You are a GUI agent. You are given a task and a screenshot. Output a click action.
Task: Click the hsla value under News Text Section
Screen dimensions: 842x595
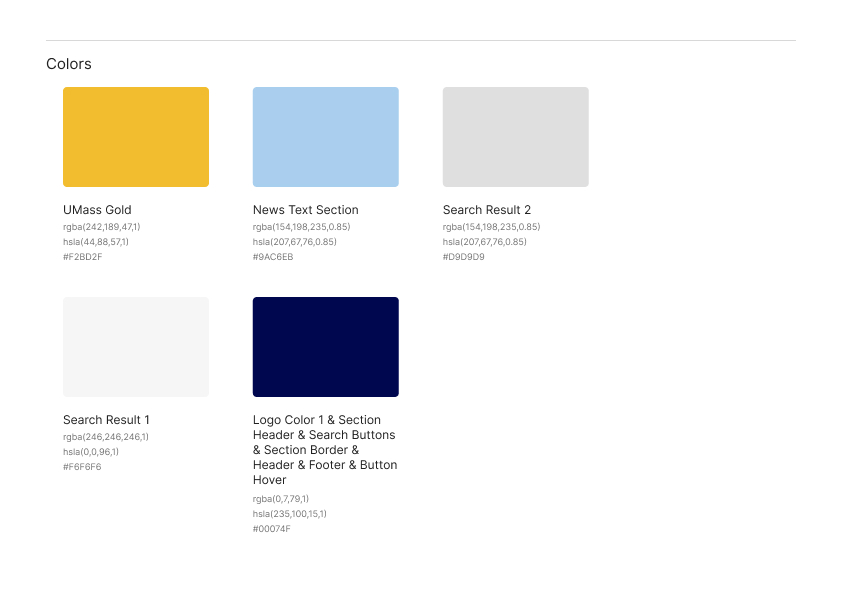295,242
